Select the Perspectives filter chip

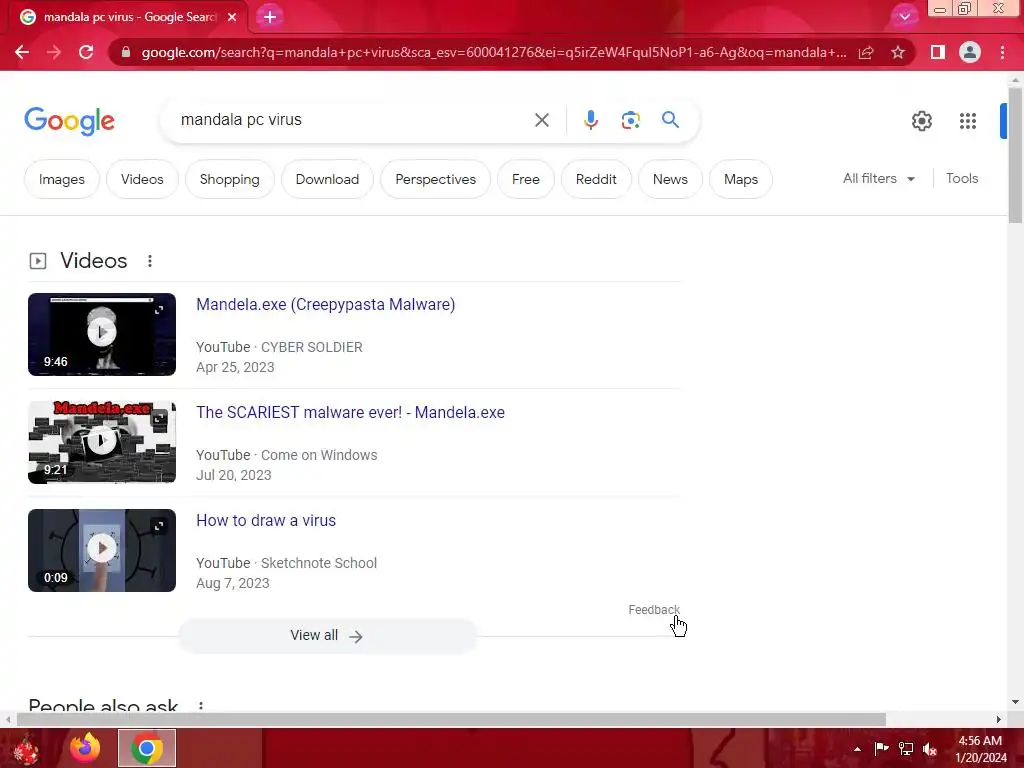tap(436, 179)
